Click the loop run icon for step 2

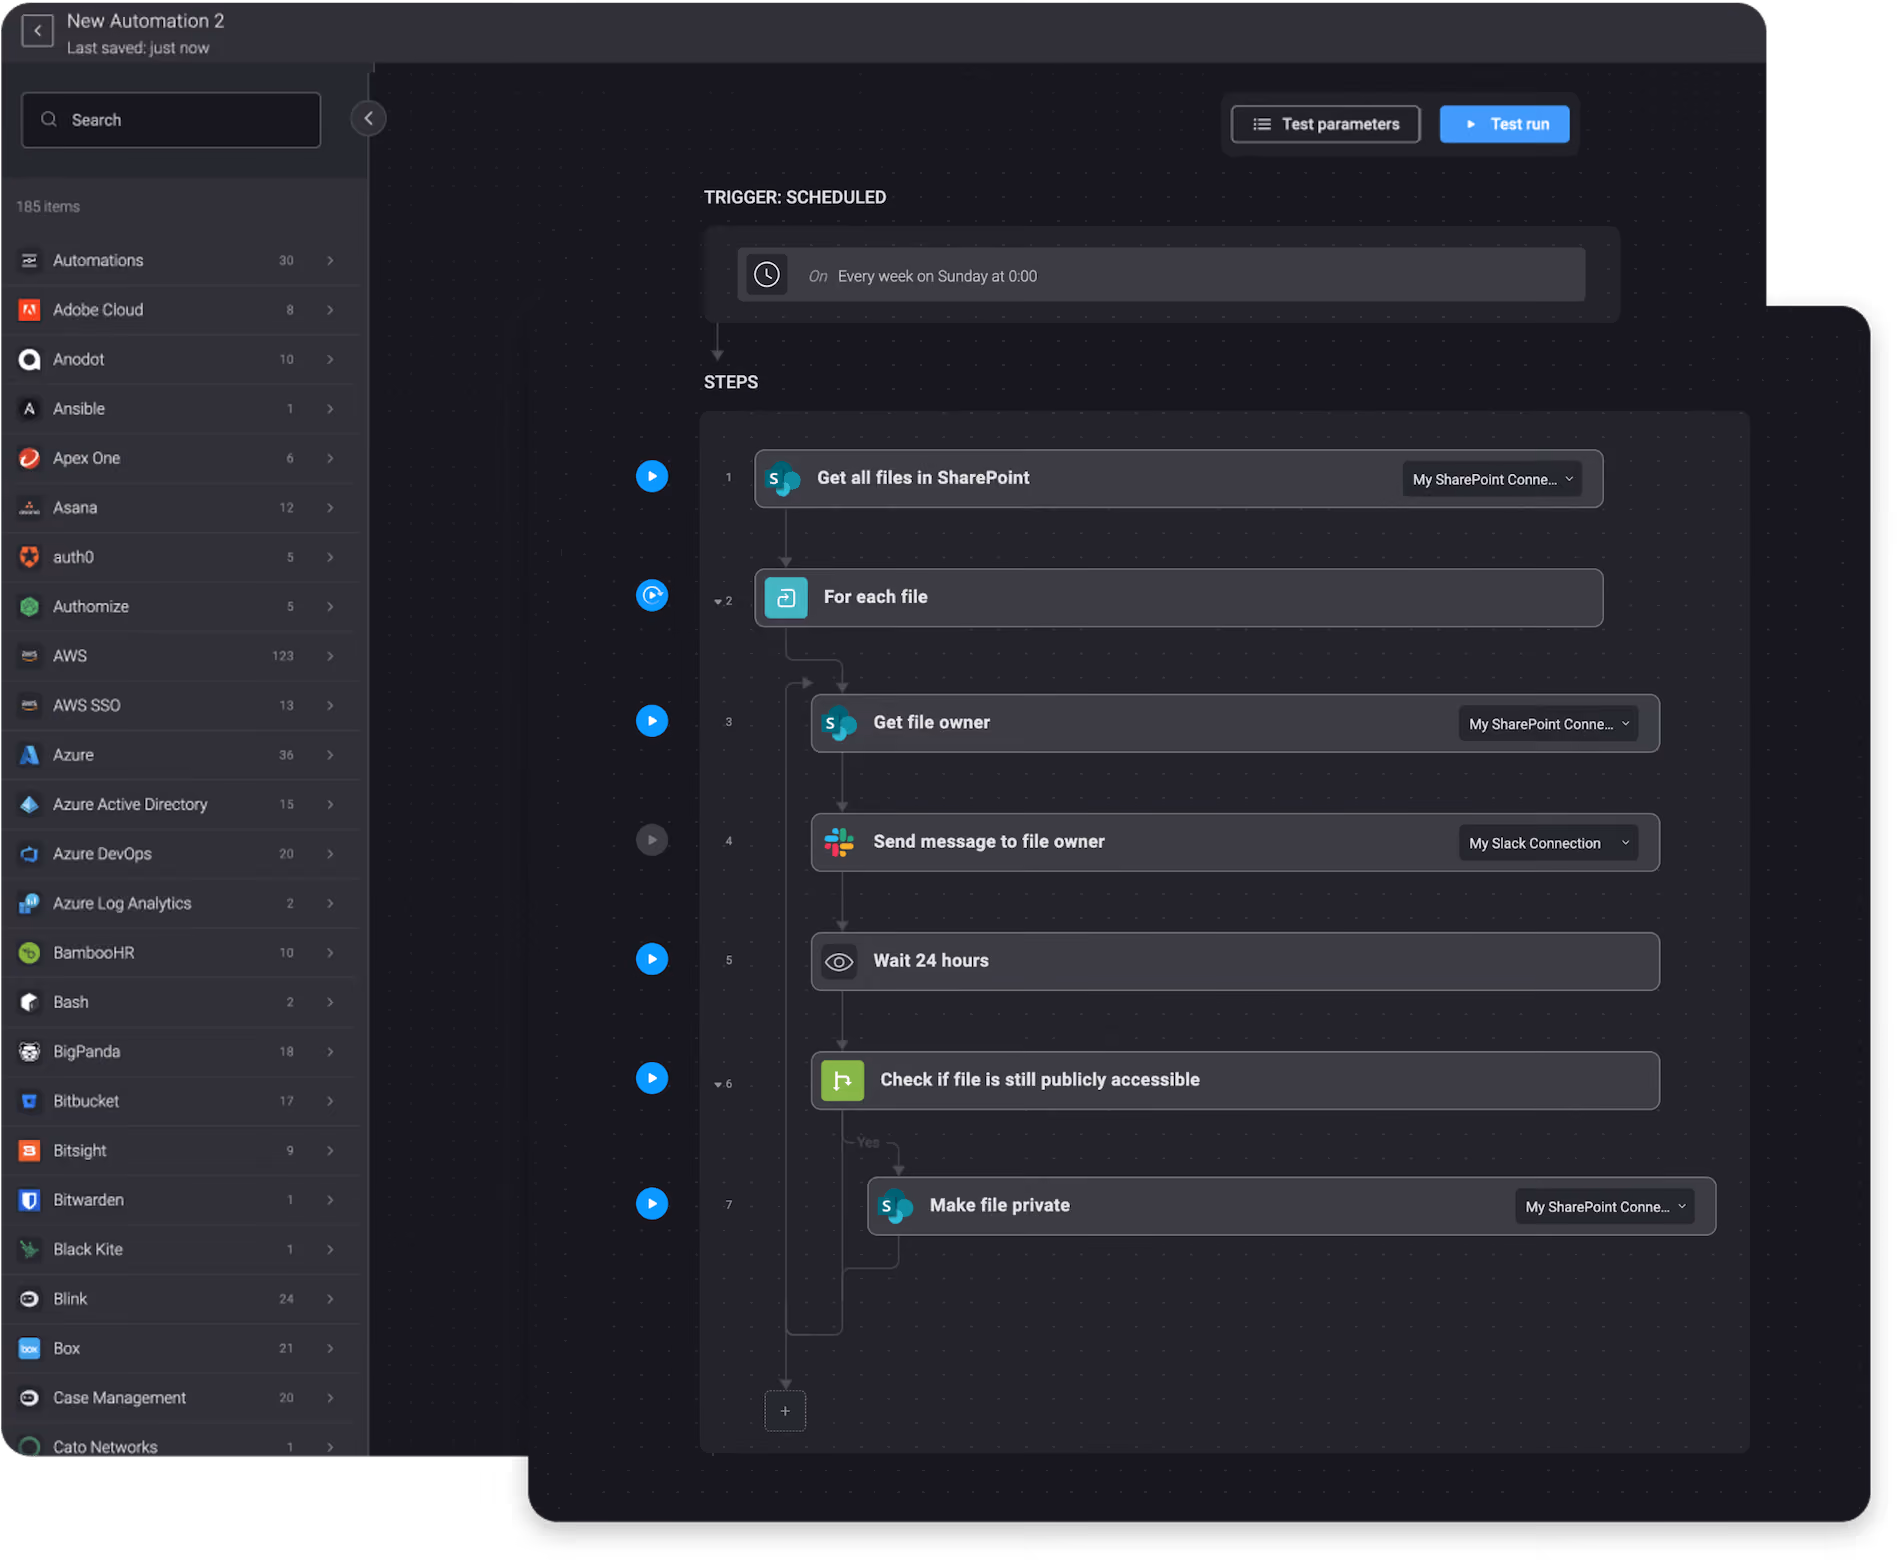[652, 595]
